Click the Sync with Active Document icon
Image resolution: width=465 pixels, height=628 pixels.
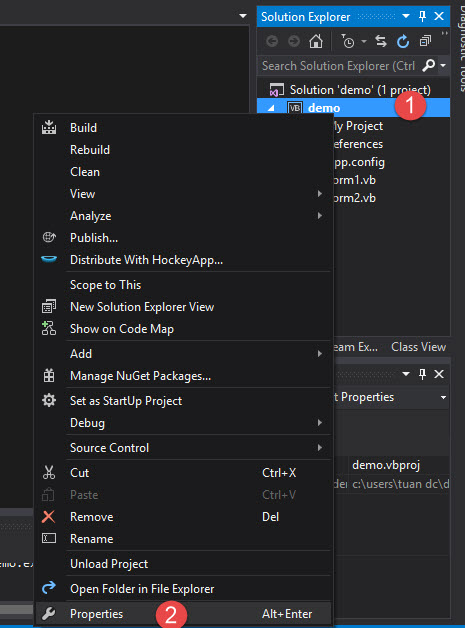pos(381,41)
